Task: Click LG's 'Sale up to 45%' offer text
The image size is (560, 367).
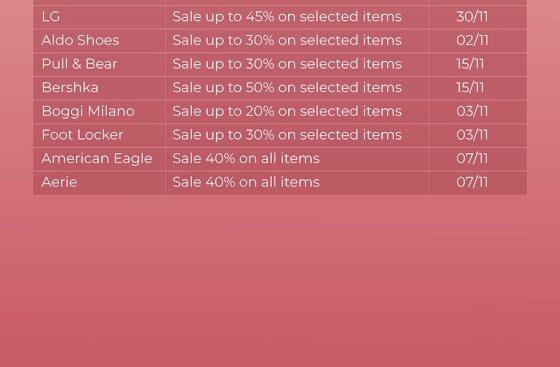Action: [287, 17]
